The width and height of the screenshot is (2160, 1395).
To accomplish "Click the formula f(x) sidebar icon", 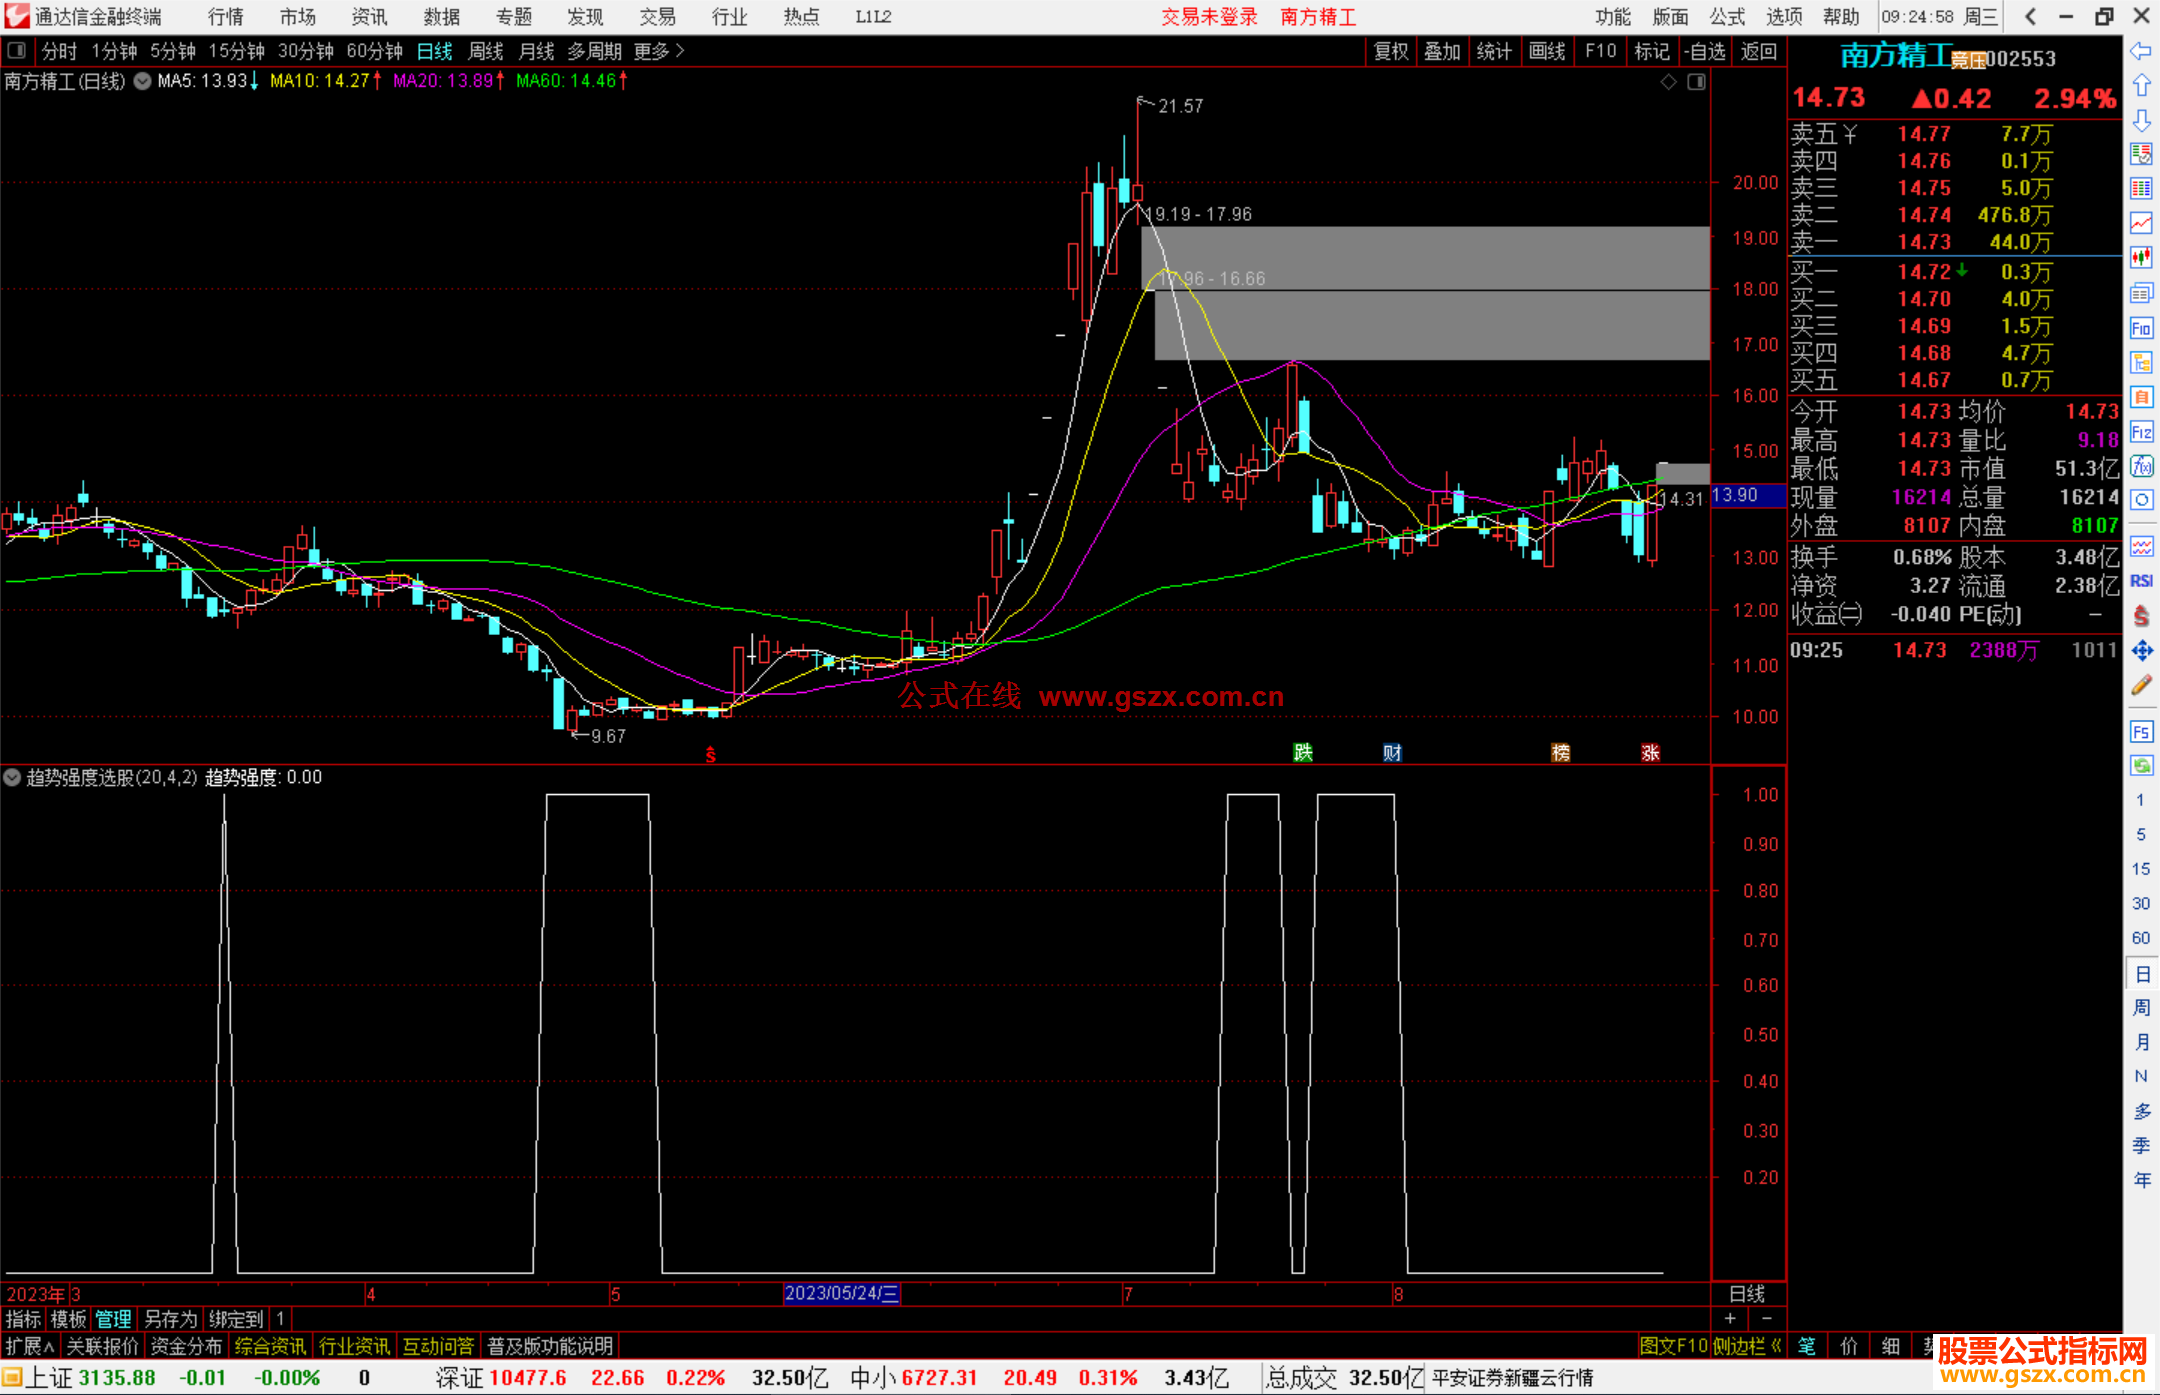I will coord(2141,466).
